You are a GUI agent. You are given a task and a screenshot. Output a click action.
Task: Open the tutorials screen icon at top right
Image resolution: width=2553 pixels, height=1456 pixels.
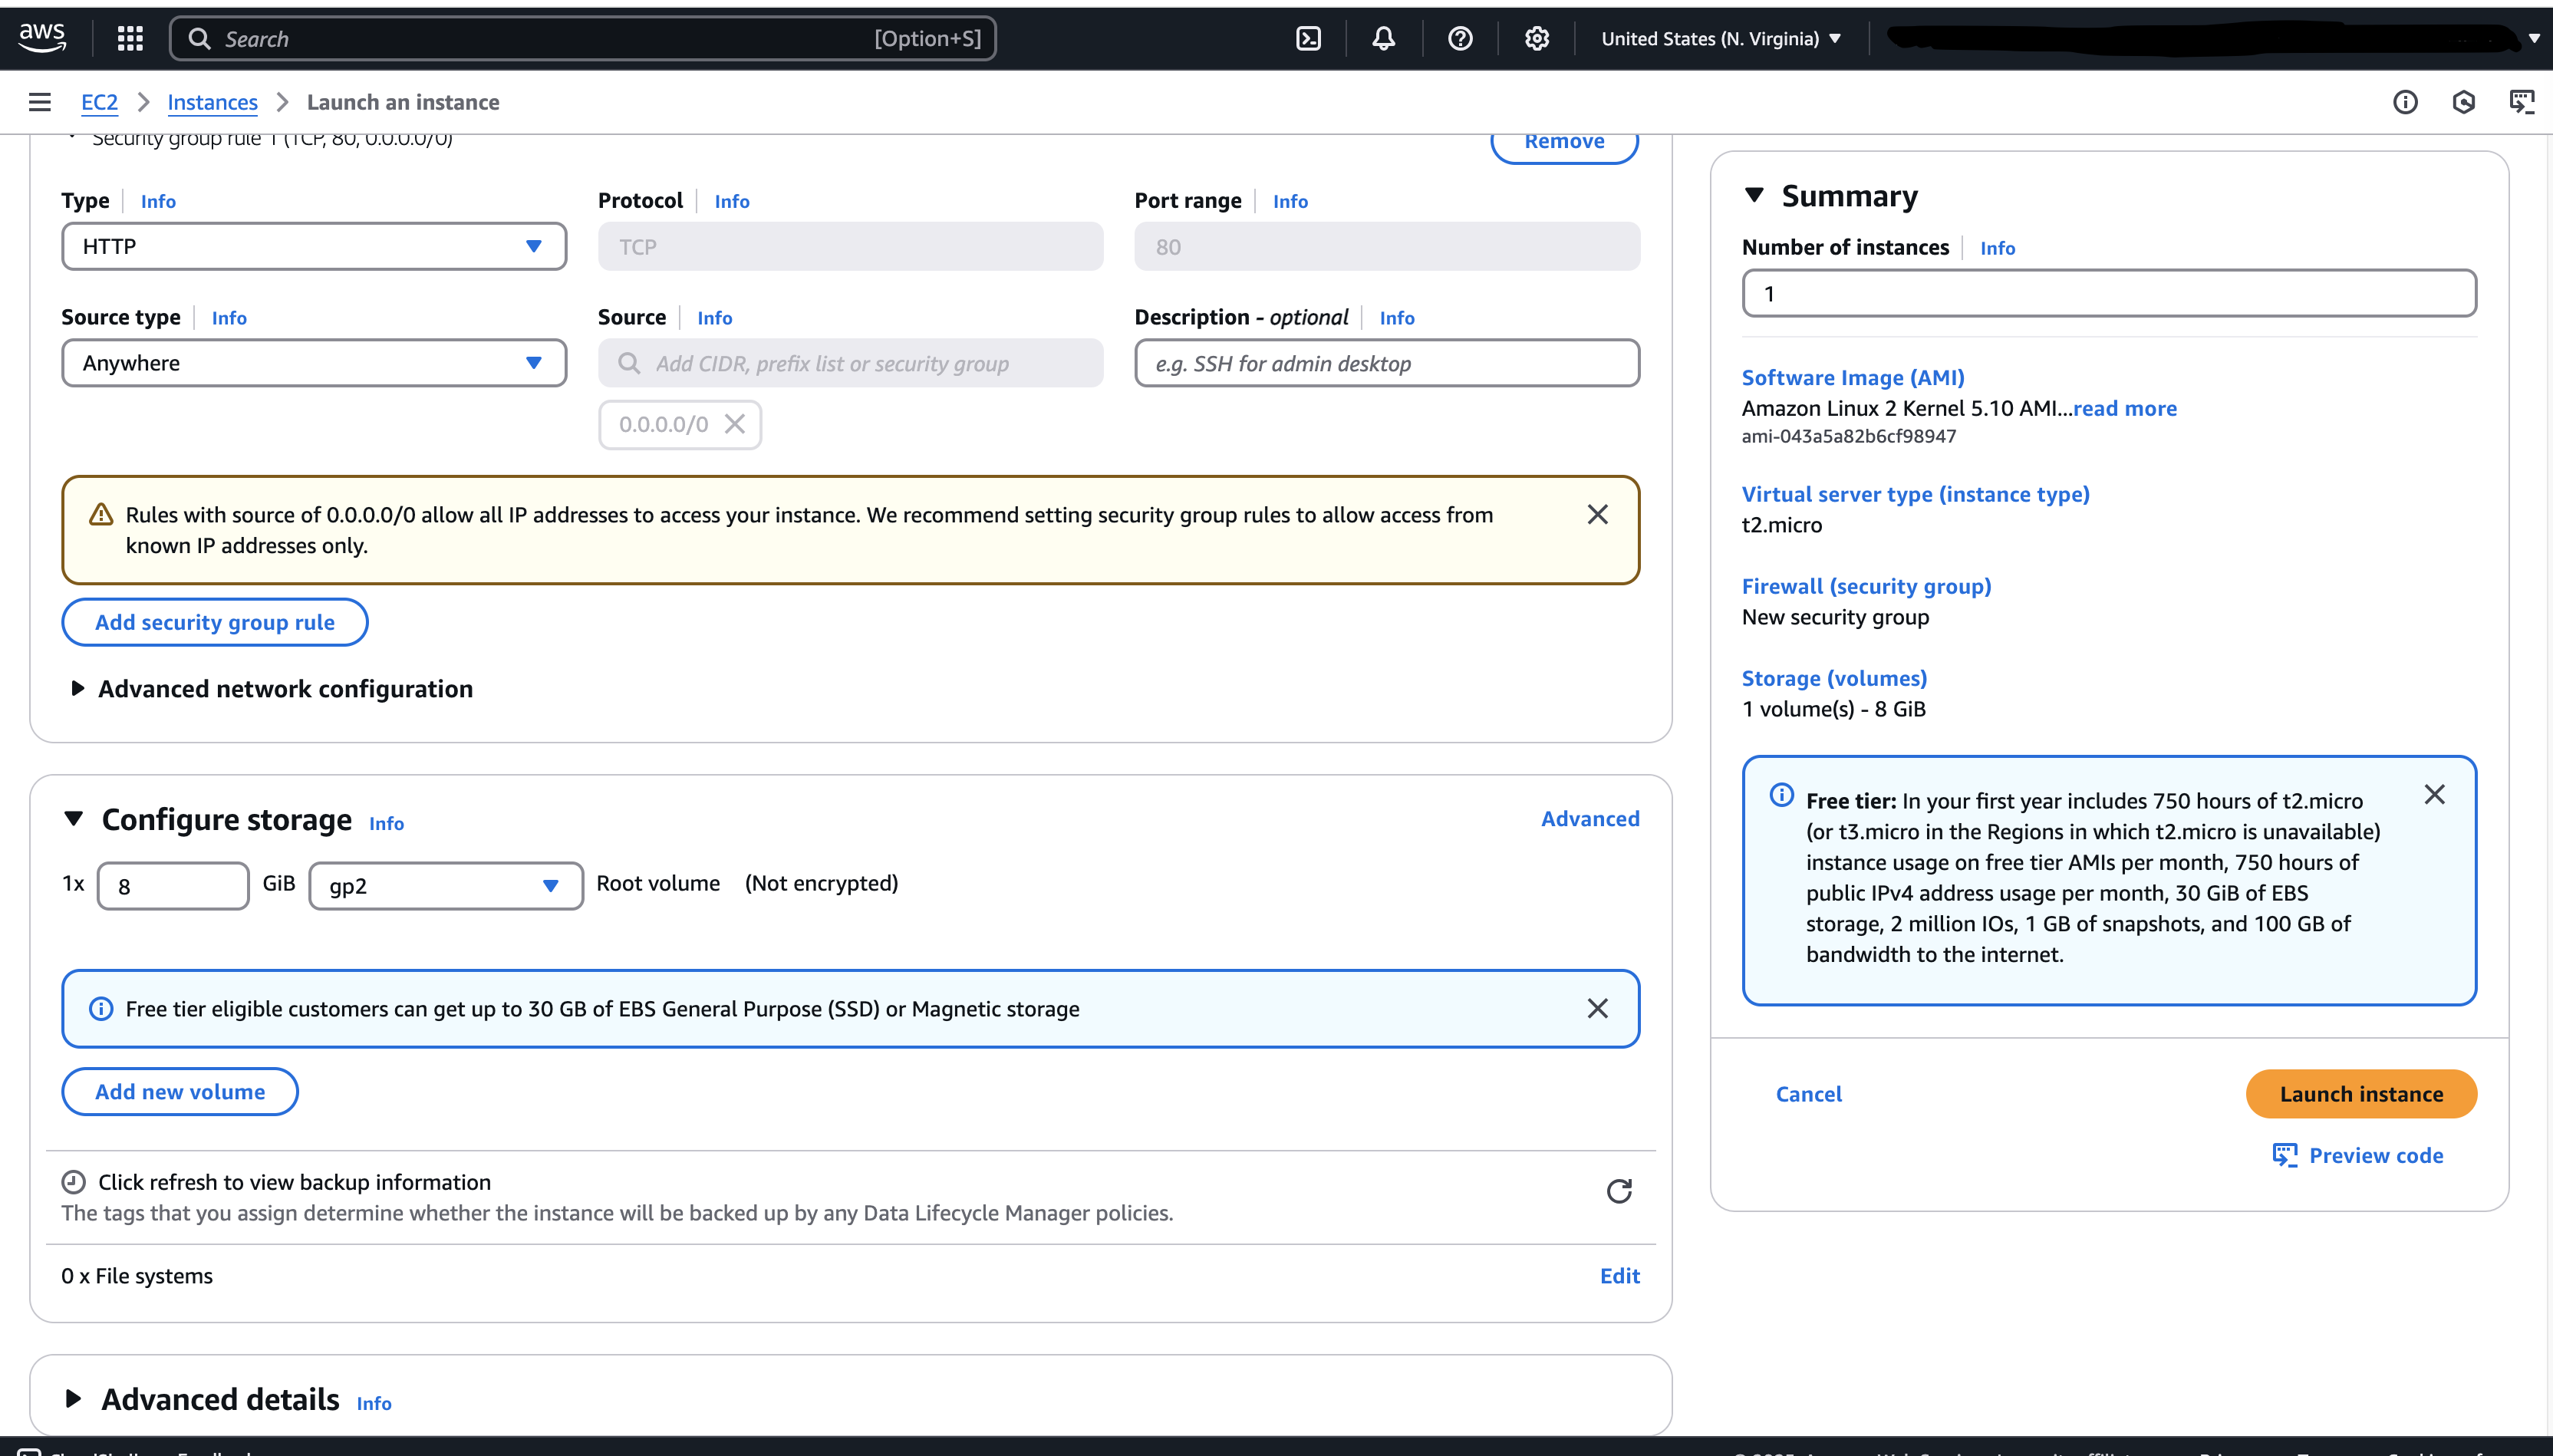pos(2522,102)
